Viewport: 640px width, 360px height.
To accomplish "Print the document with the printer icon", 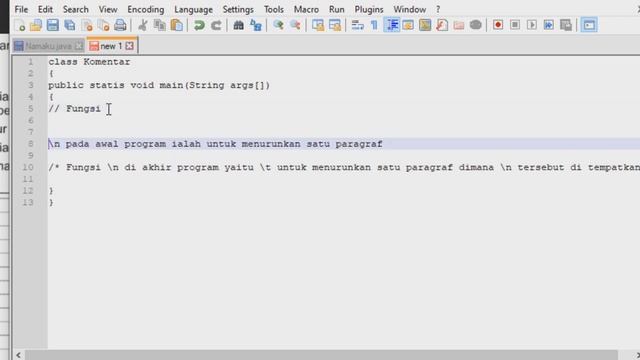I will (x=120, y=25).
